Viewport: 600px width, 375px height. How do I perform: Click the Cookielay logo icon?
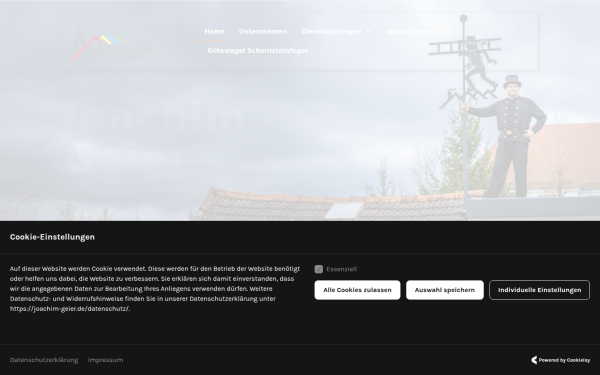coord(534,360)
